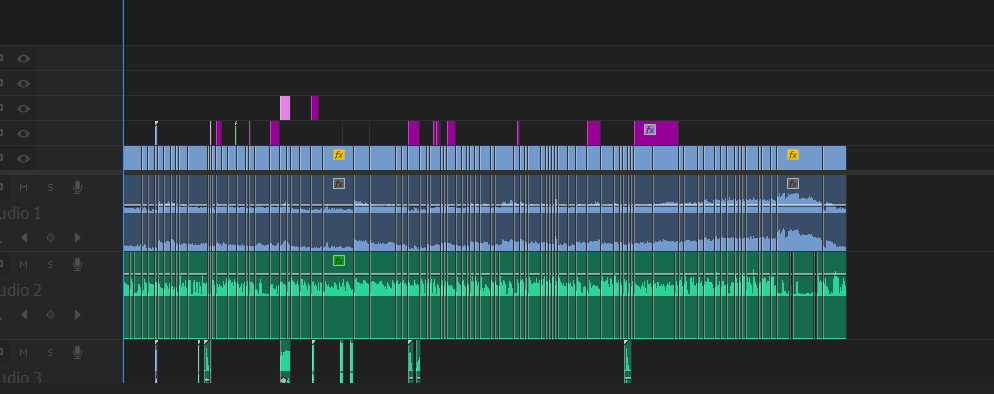Go to next keyframe on Audio 2

click(x=78, y=314)
